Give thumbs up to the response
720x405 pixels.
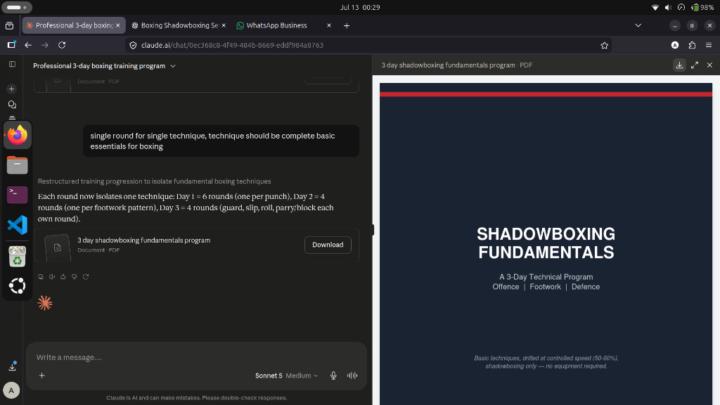pos(63,276)
